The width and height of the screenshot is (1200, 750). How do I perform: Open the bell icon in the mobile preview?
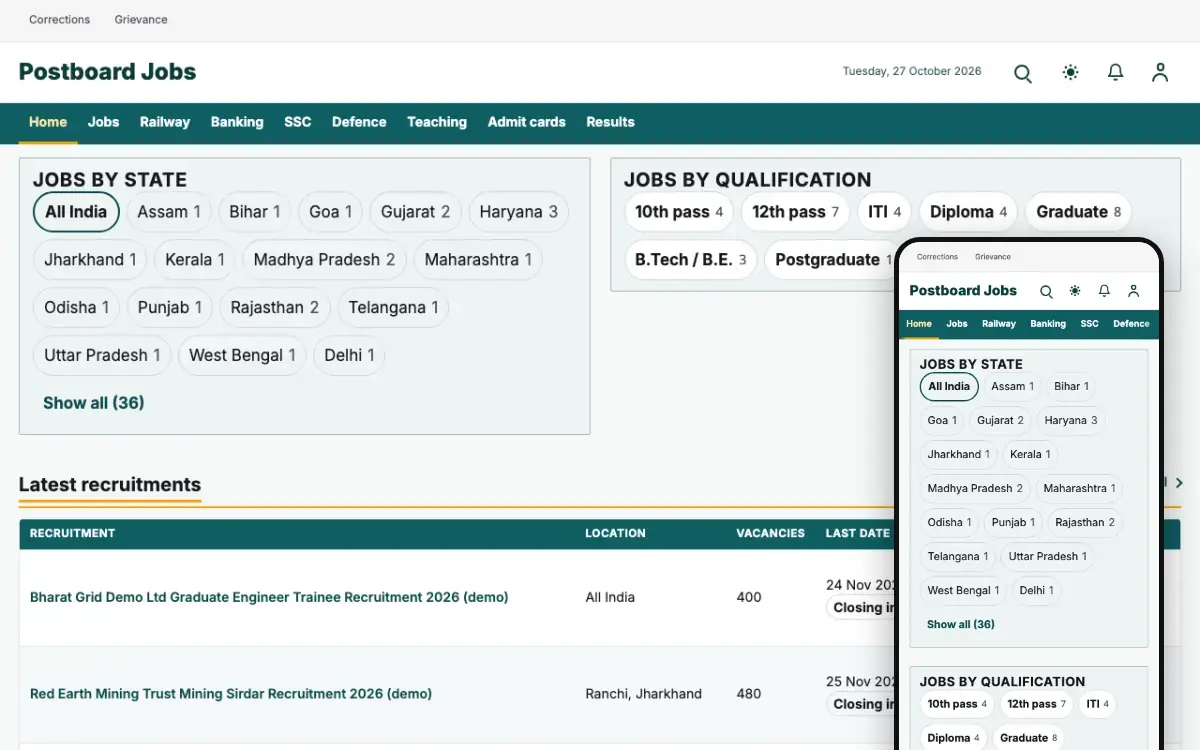[x=1104, y=291]
